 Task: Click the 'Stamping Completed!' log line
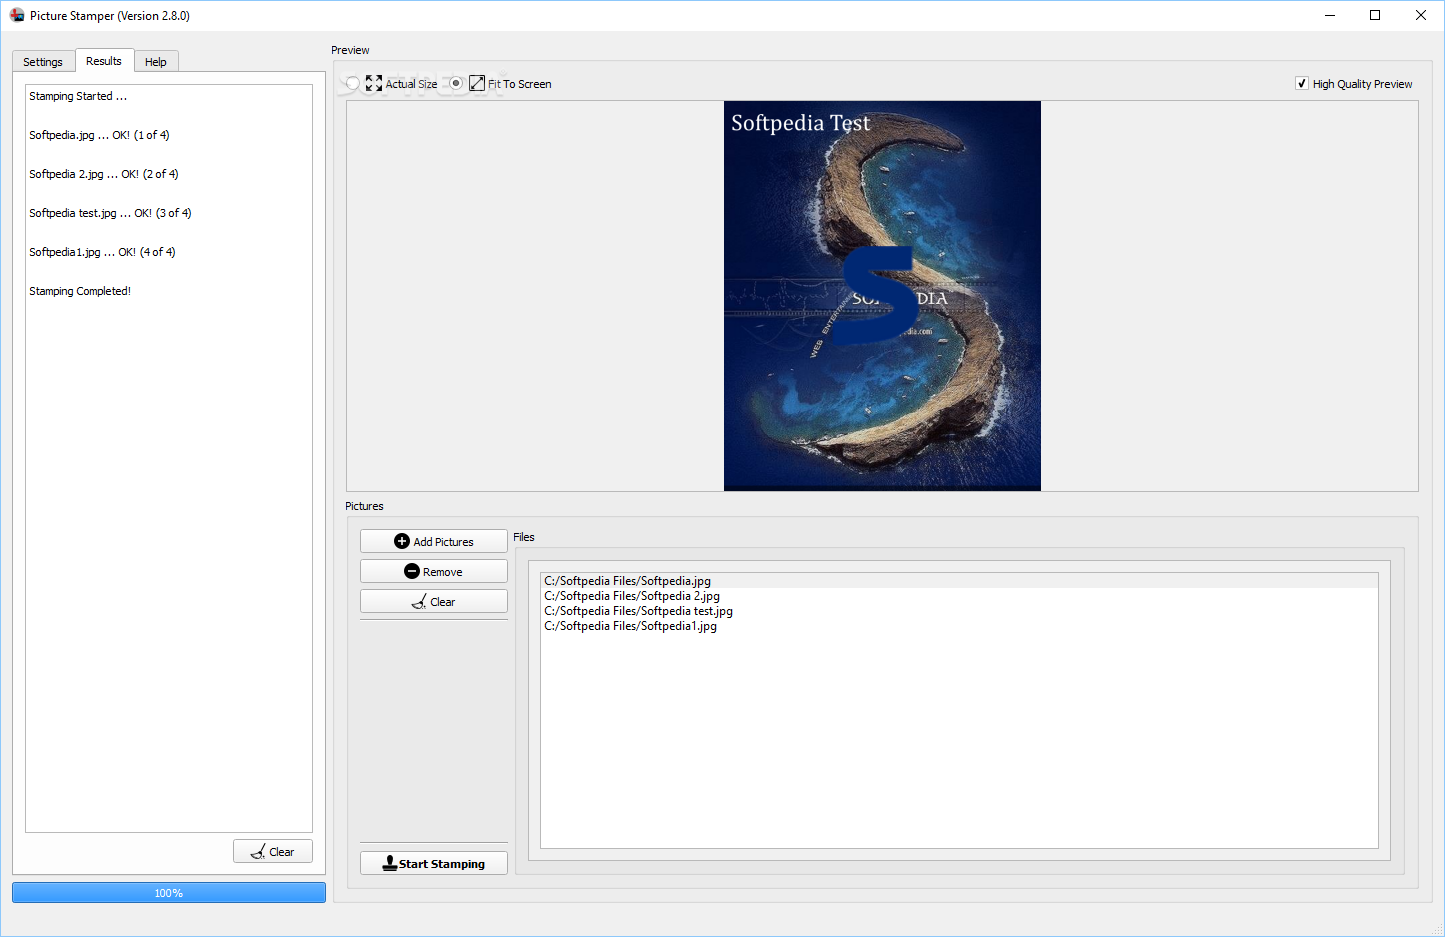pos(80,291)
